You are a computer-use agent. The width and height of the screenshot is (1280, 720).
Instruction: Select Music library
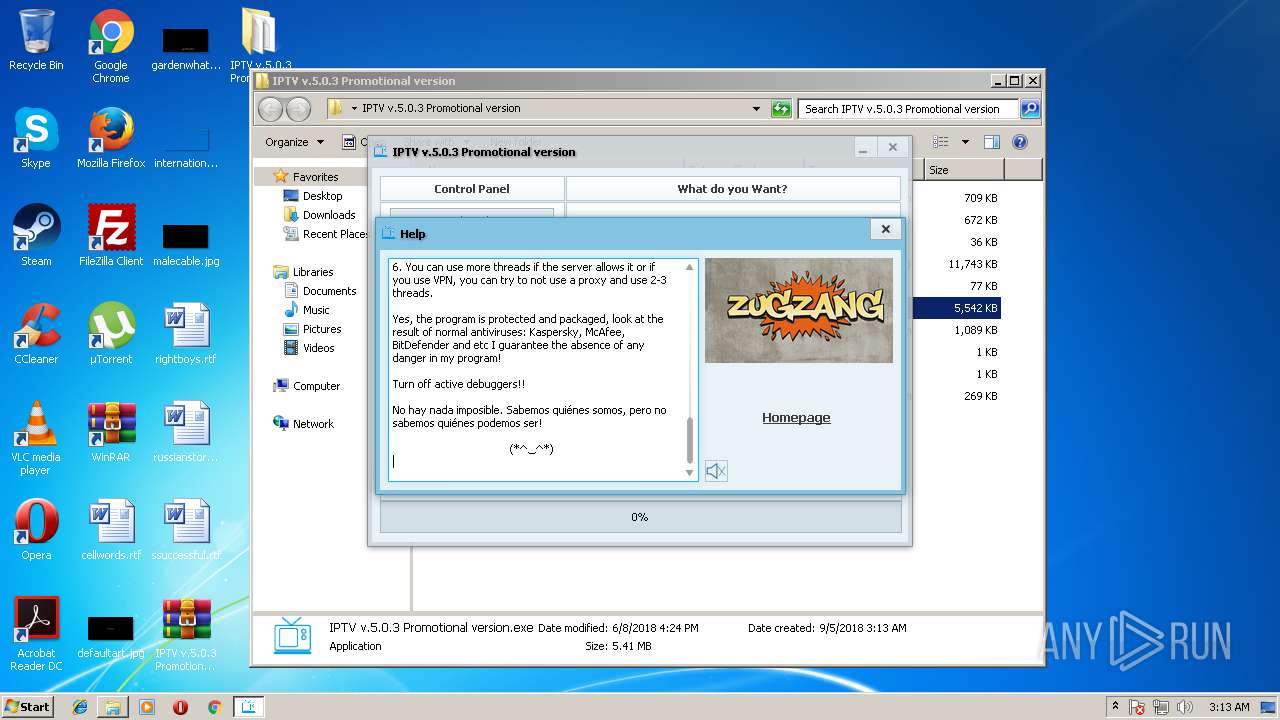coord(316,310)
